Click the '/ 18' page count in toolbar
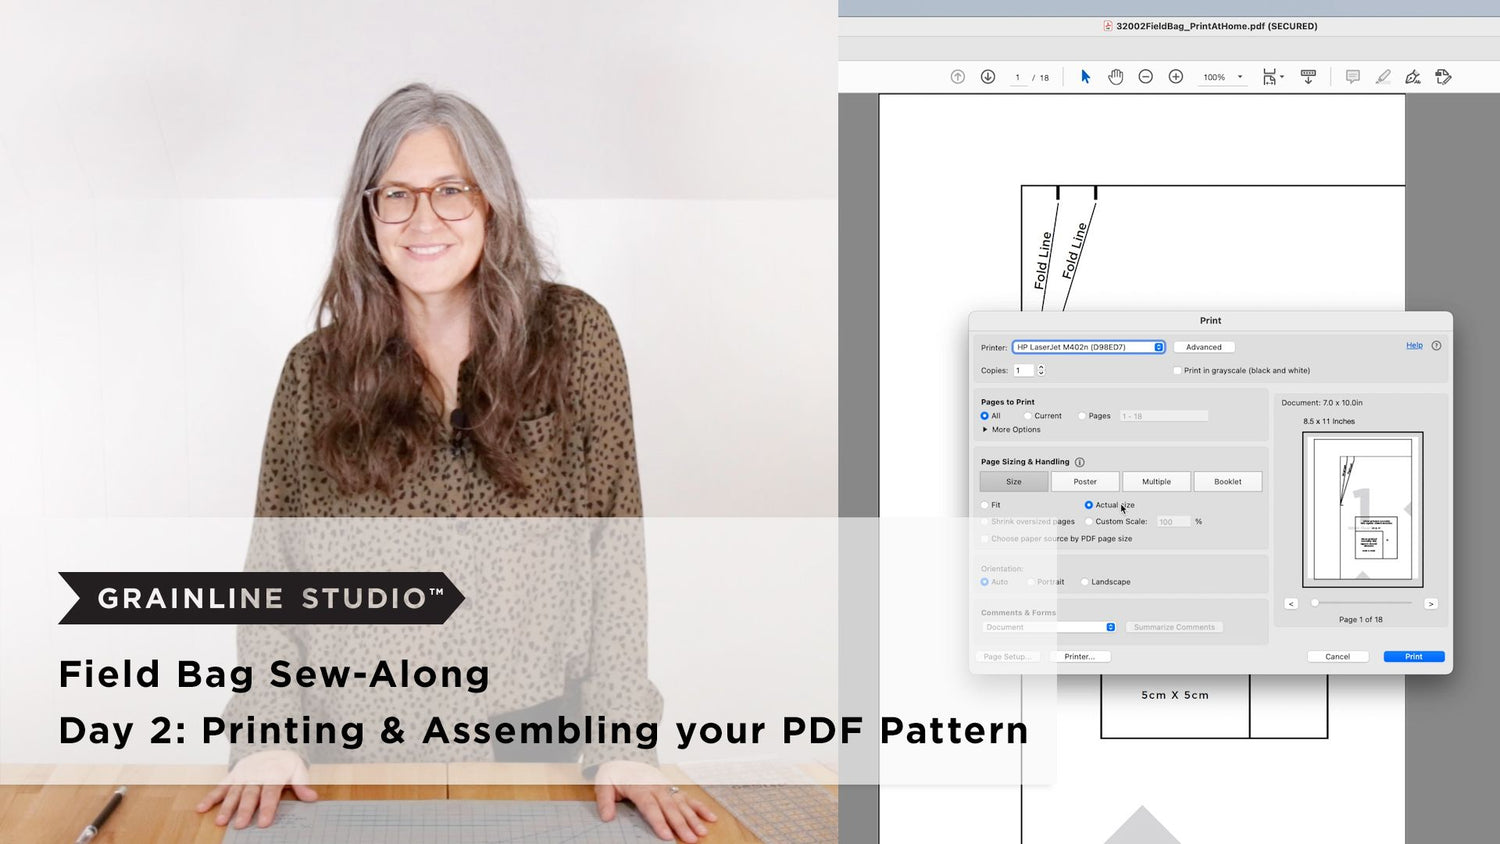Image resolution: width=1500 pixels, height=844 pixels. pyautogui.click(x=1041, y=78)
